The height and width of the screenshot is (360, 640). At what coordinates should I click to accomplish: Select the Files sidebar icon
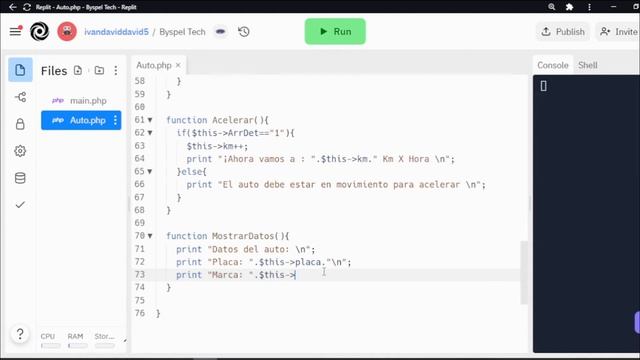tap(20, 70)
